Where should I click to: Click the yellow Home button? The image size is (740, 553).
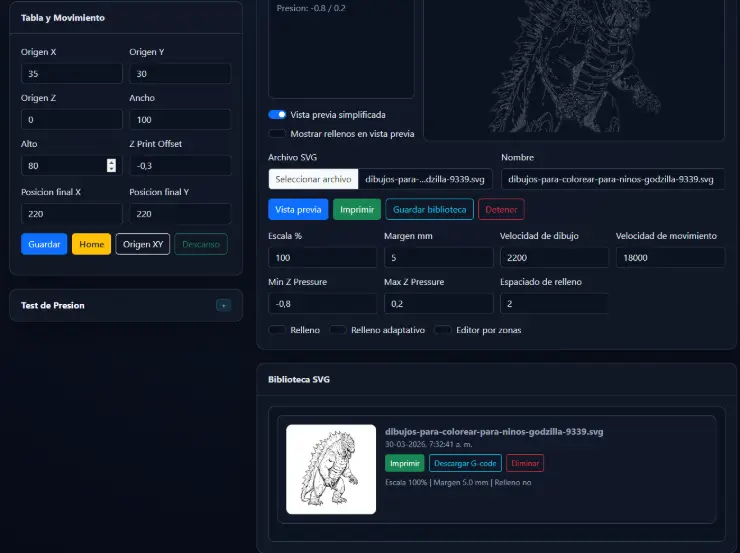click(x=91, y=244)
